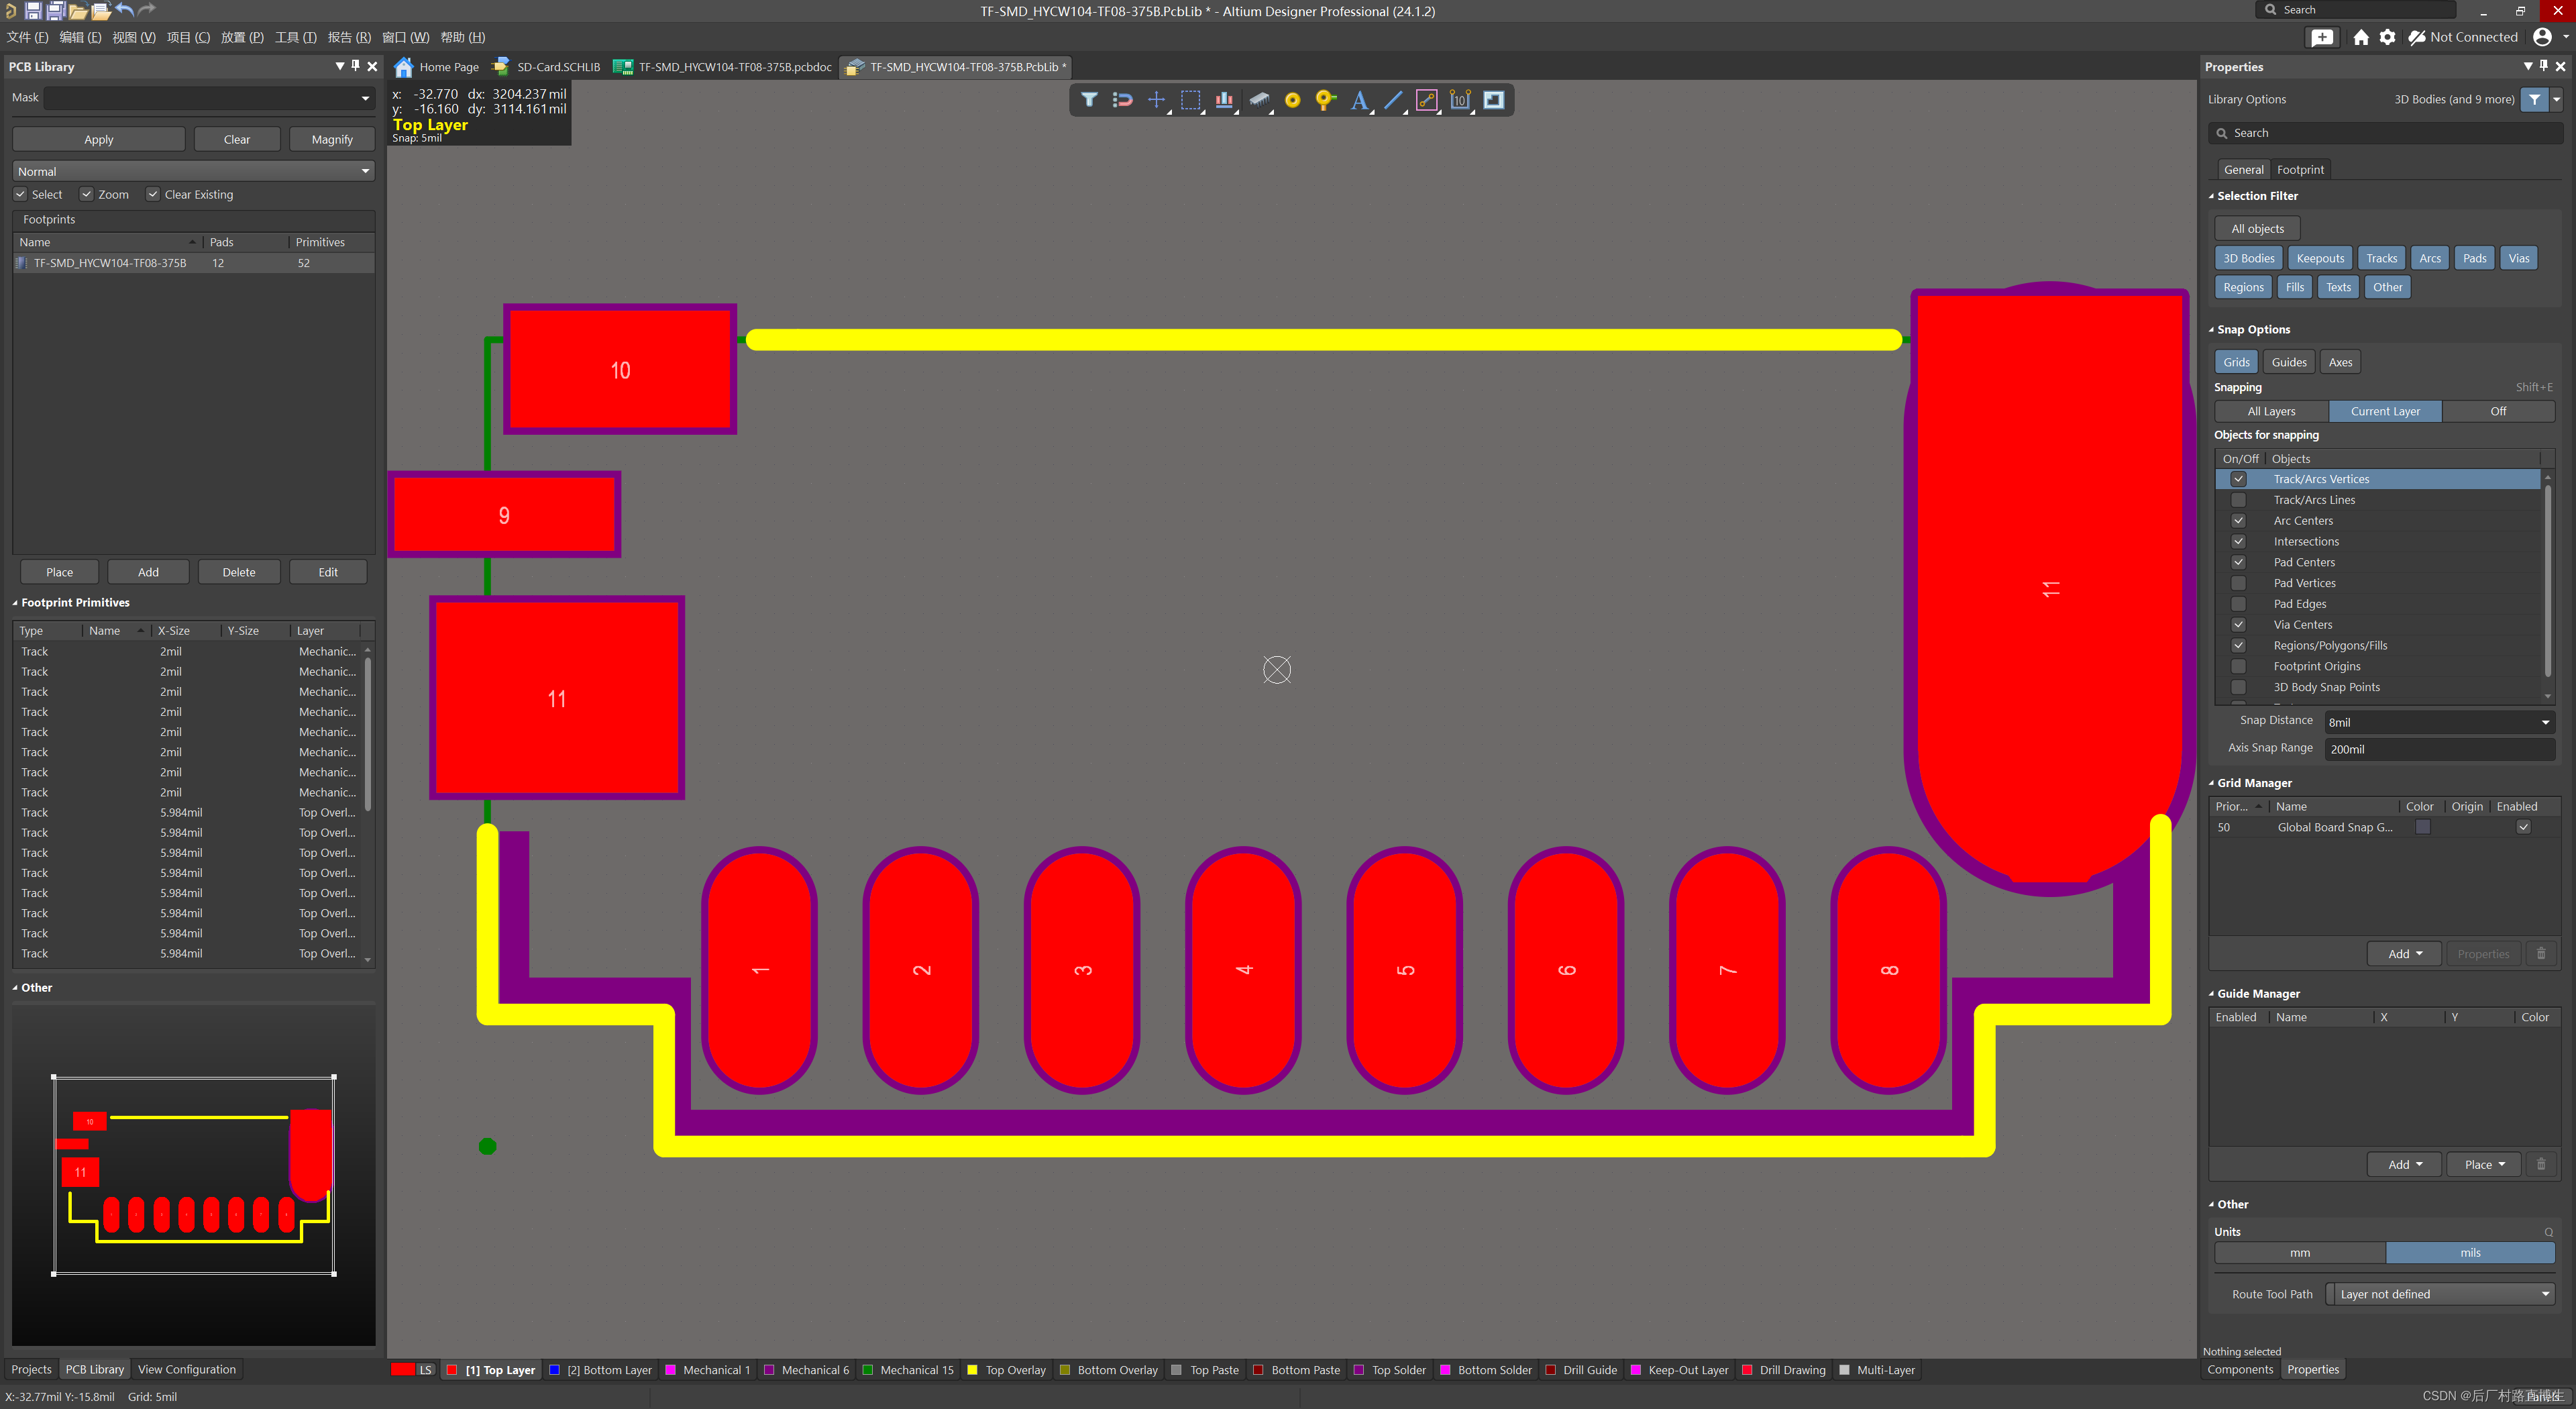
Task: Collapse the Footprint Primitives section
Action: [15, 603]
